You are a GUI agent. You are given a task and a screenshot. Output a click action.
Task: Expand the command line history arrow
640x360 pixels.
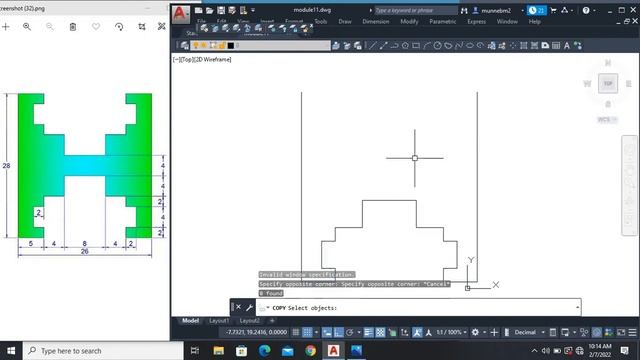click(x=577, y=307)
